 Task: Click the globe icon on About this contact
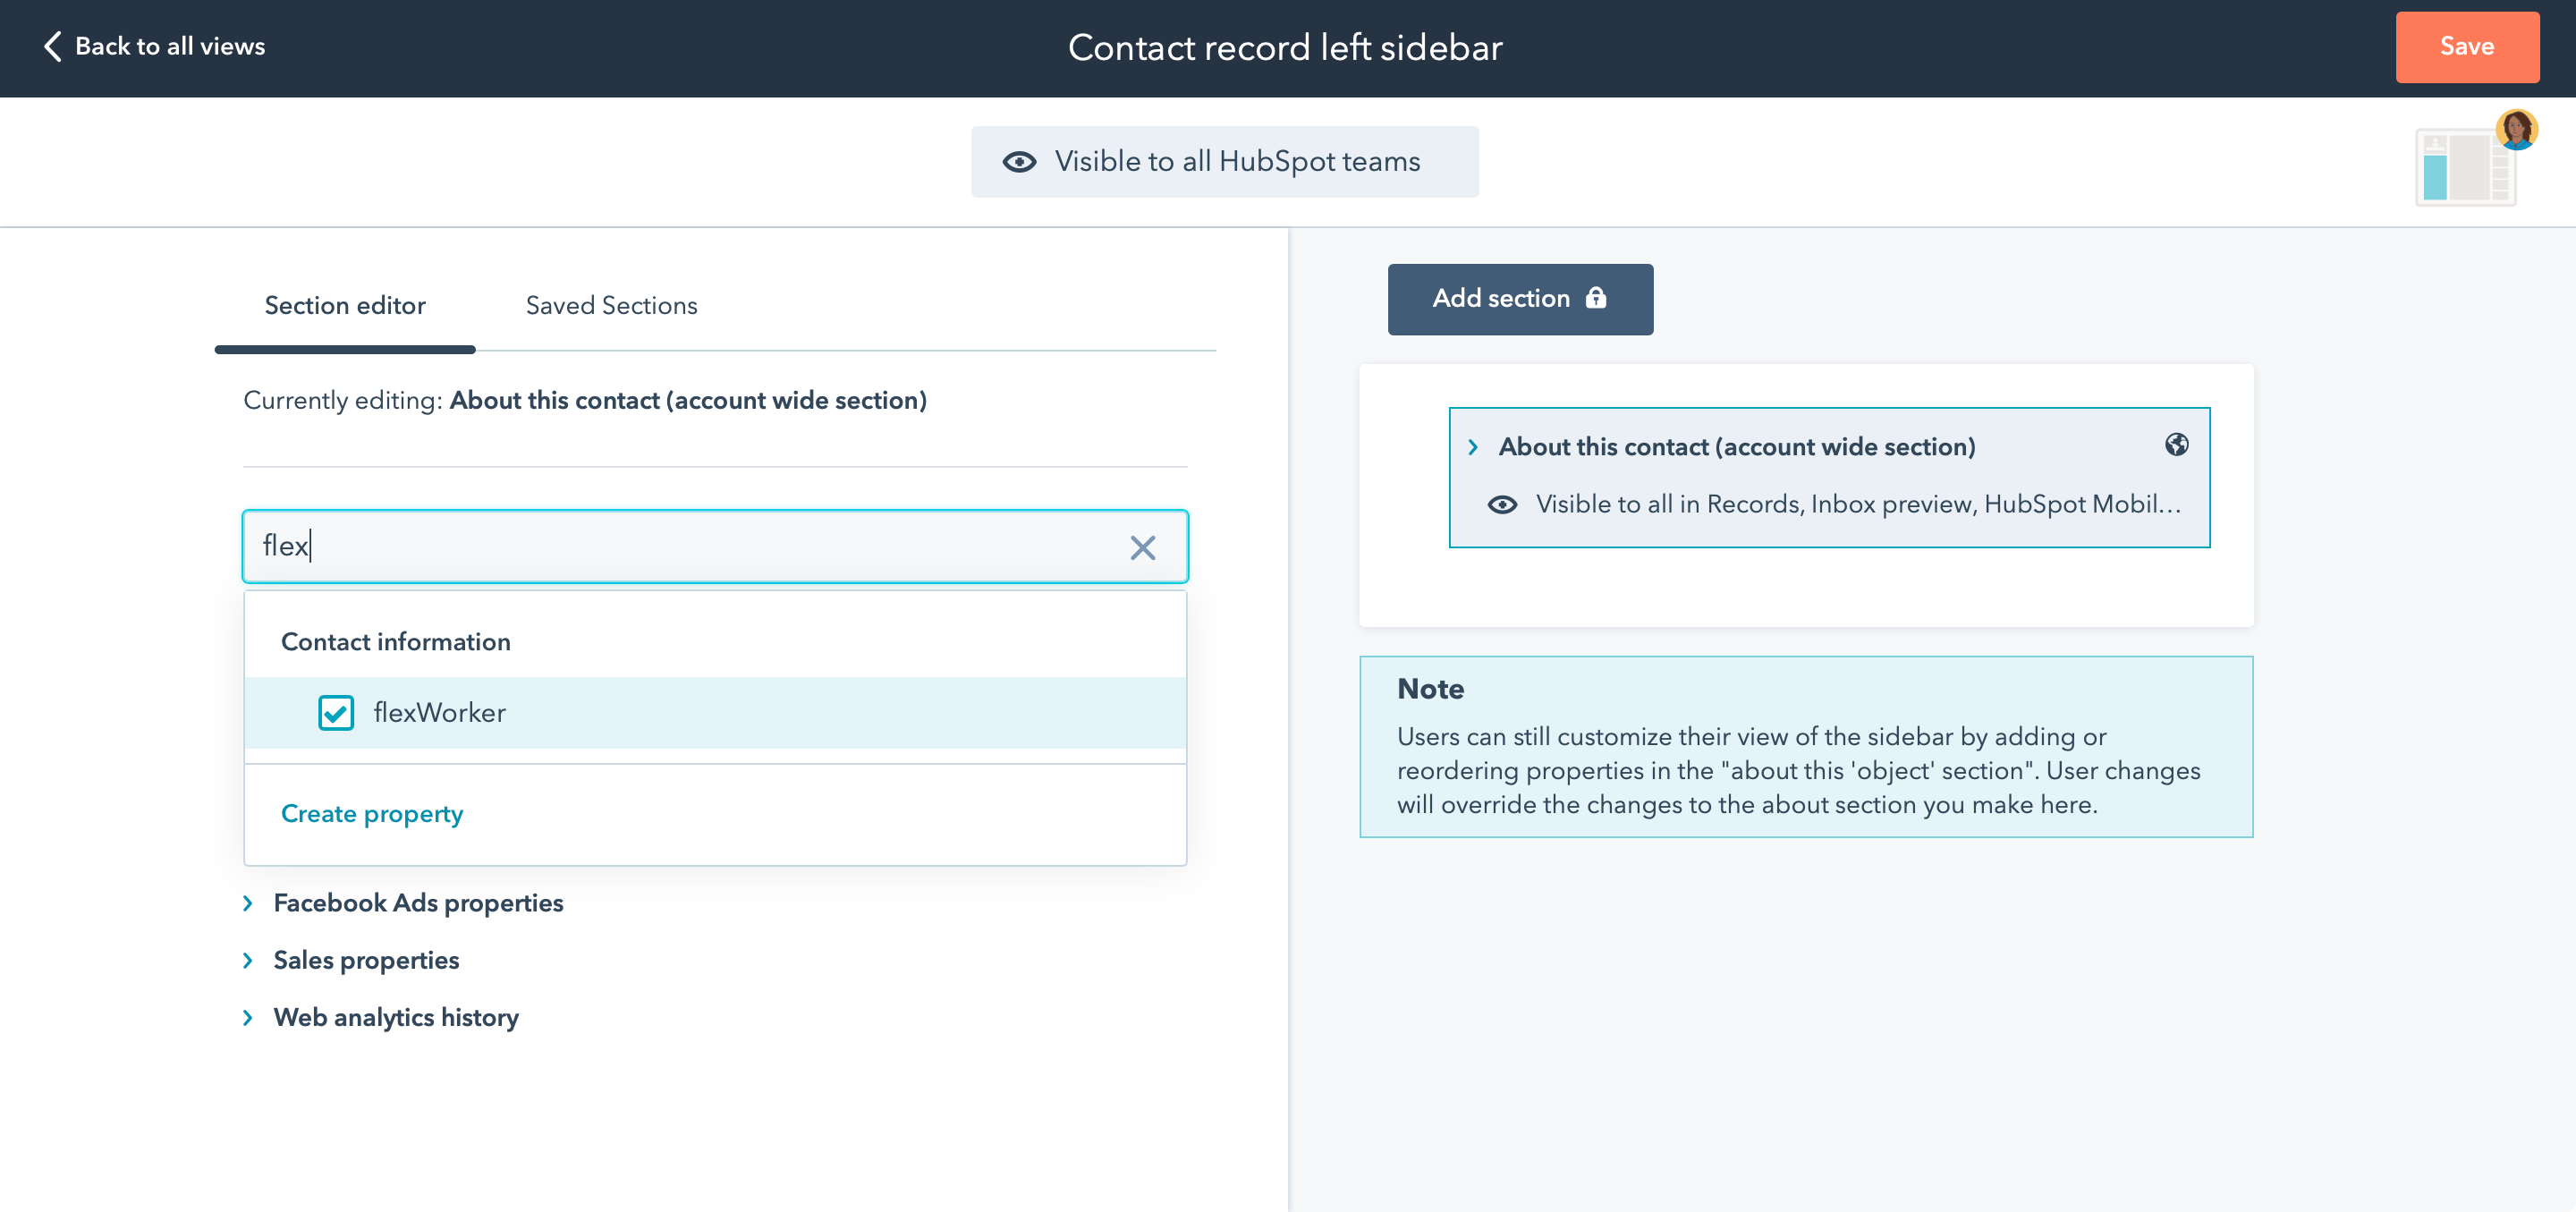[x=2176, y=445]
